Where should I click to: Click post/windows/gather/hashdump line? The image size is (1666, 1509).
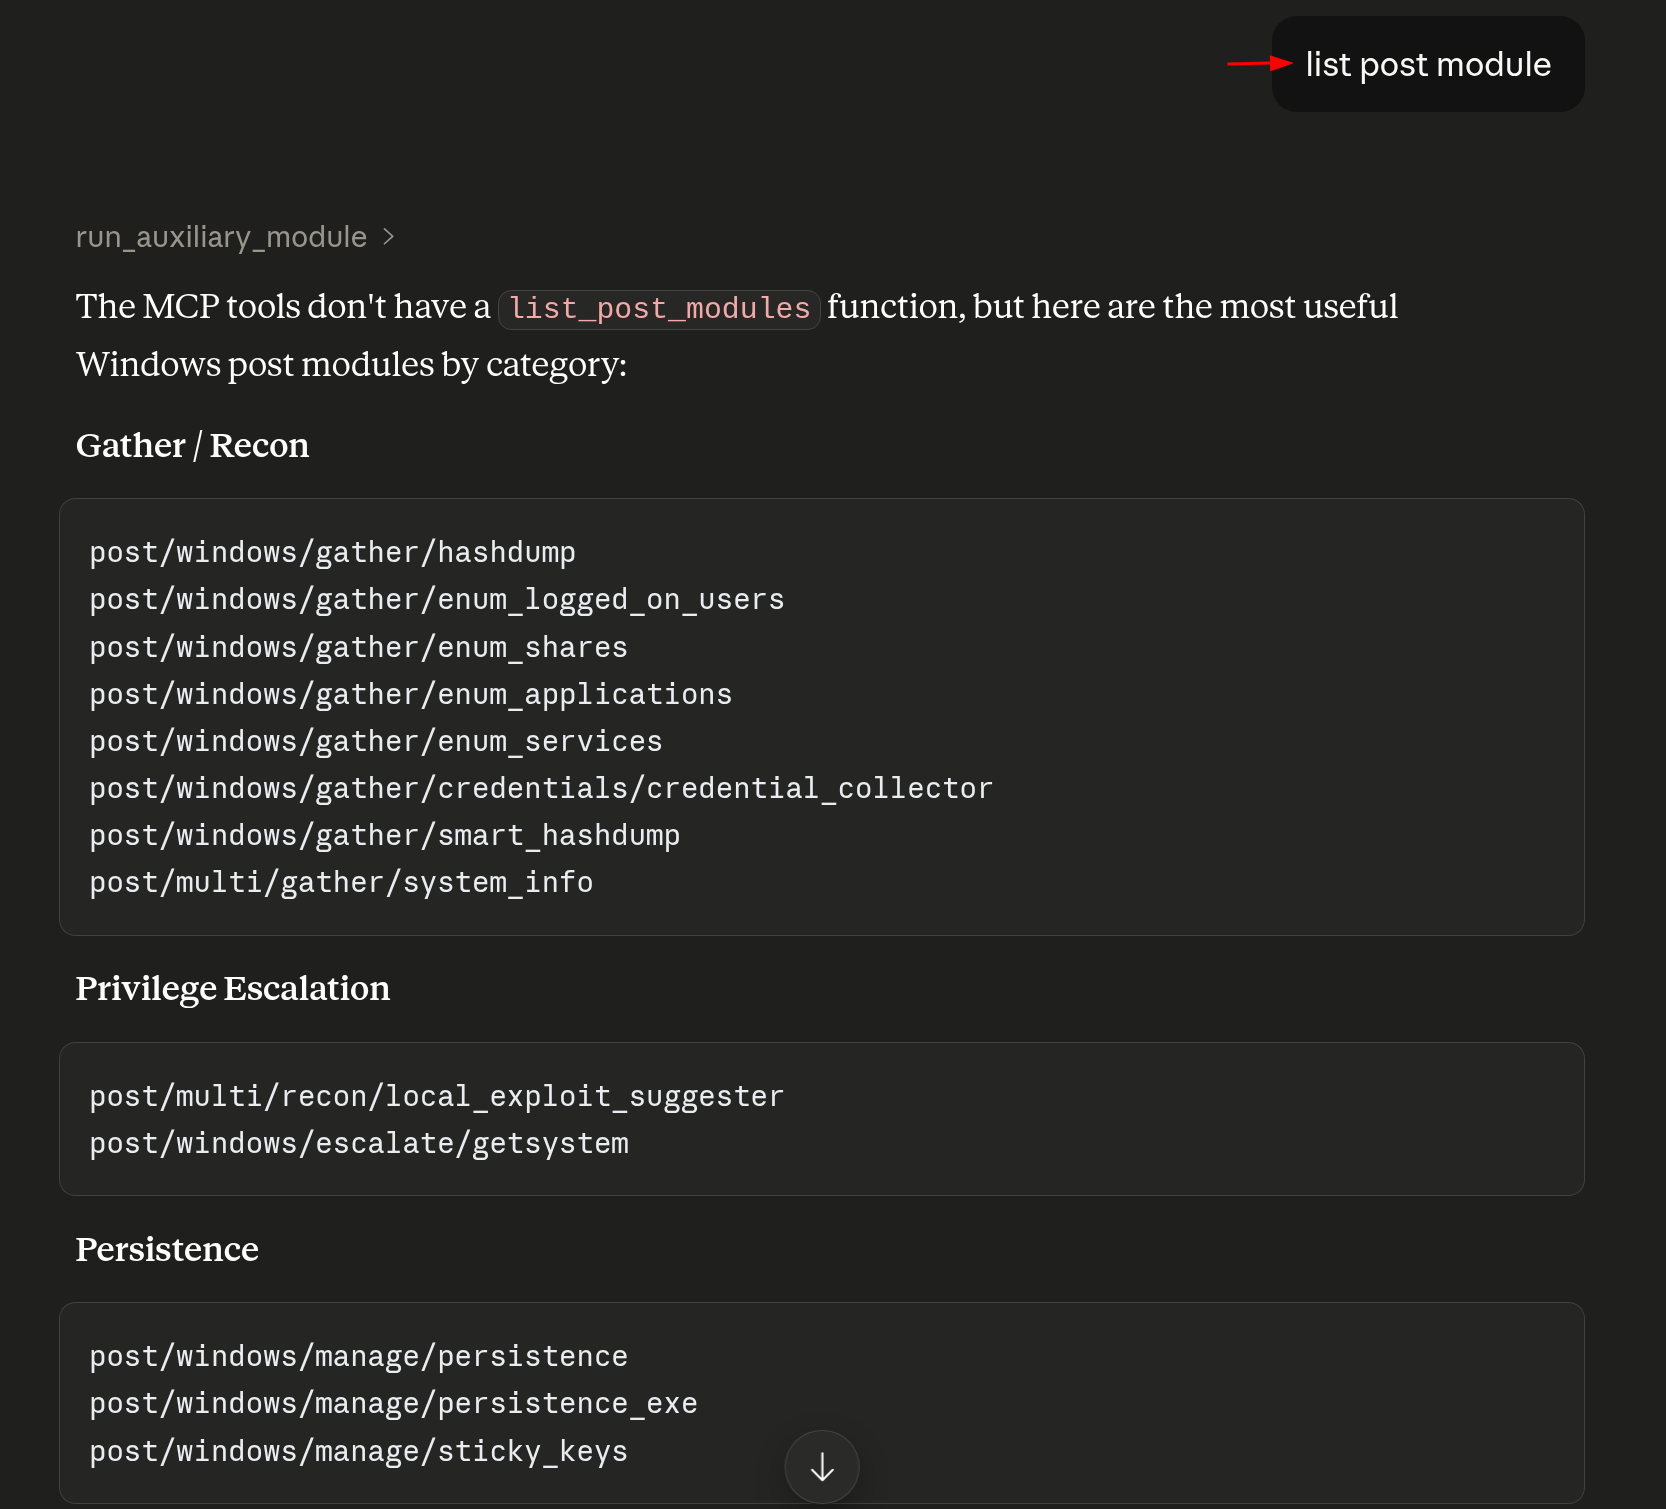[x=332, y=553]
